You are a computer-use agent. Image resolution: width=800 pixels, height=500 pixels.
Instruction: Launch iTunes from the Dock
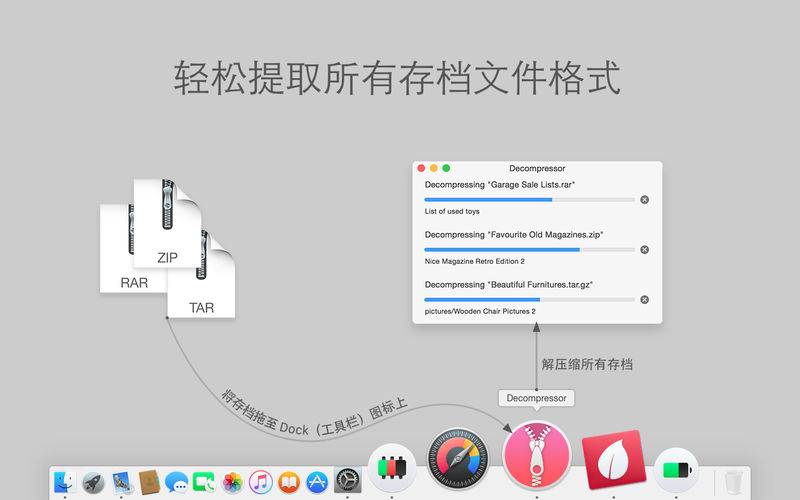[260, 482]
